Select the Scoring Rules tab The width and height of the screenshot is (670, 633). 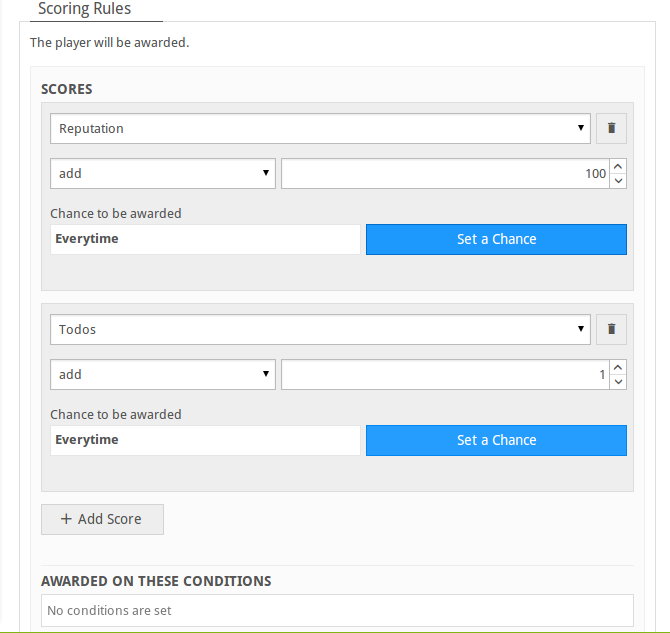(x=85, y=9)
